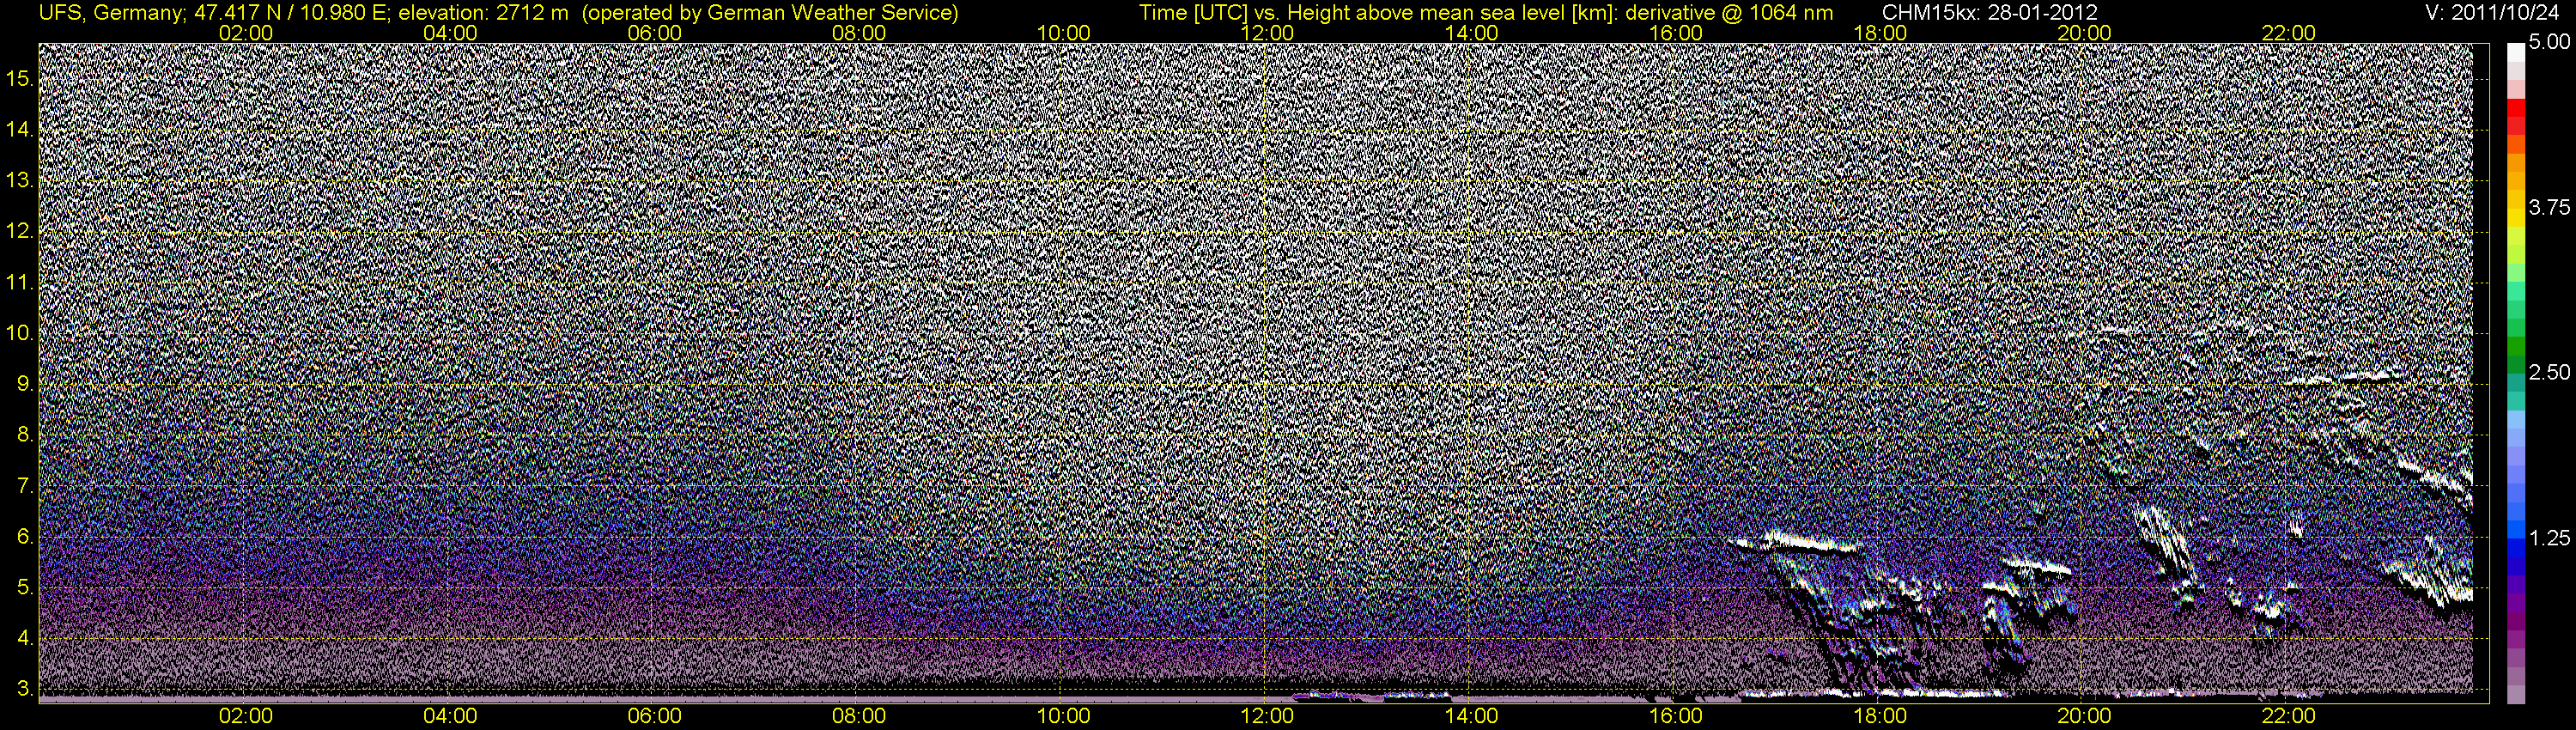Click the 5 km height axis label
This screenshot has height=730, width=2576.
[25, 588]
